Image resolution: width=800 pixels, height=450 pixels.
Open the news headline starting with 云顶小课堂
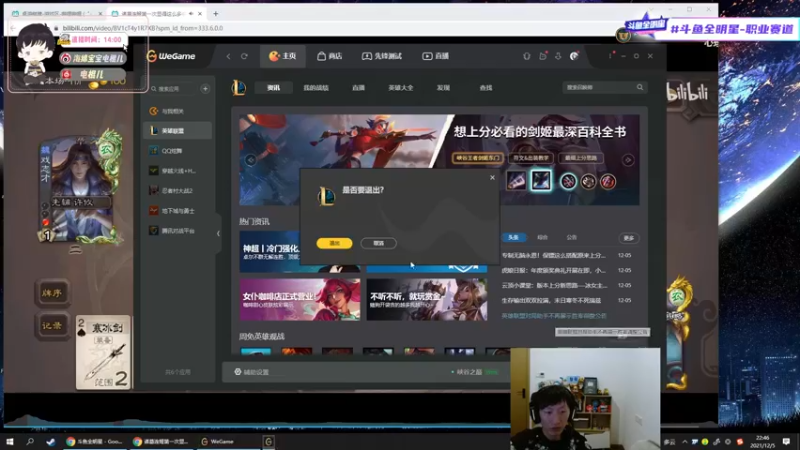click(x=555, y=285)
